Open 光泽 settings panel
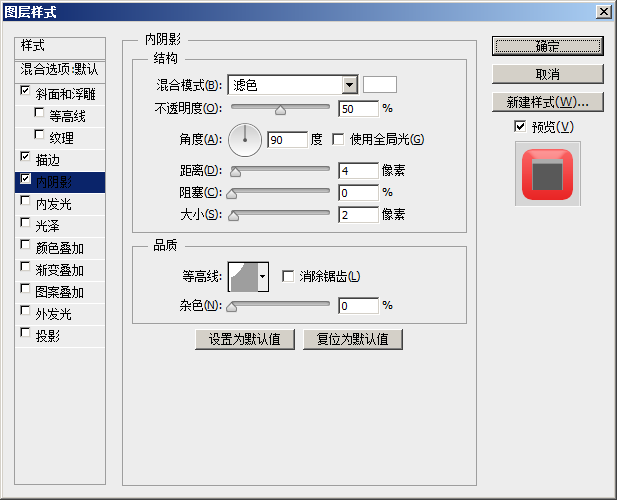617x500 pixels. (48, 226)
